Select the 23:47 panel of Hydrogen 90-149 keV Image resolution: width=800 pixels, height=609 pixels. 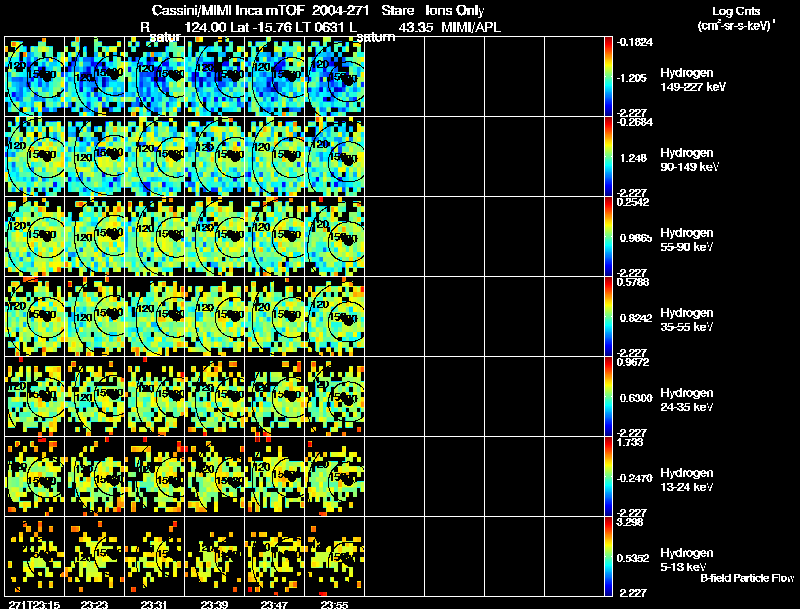274,157
